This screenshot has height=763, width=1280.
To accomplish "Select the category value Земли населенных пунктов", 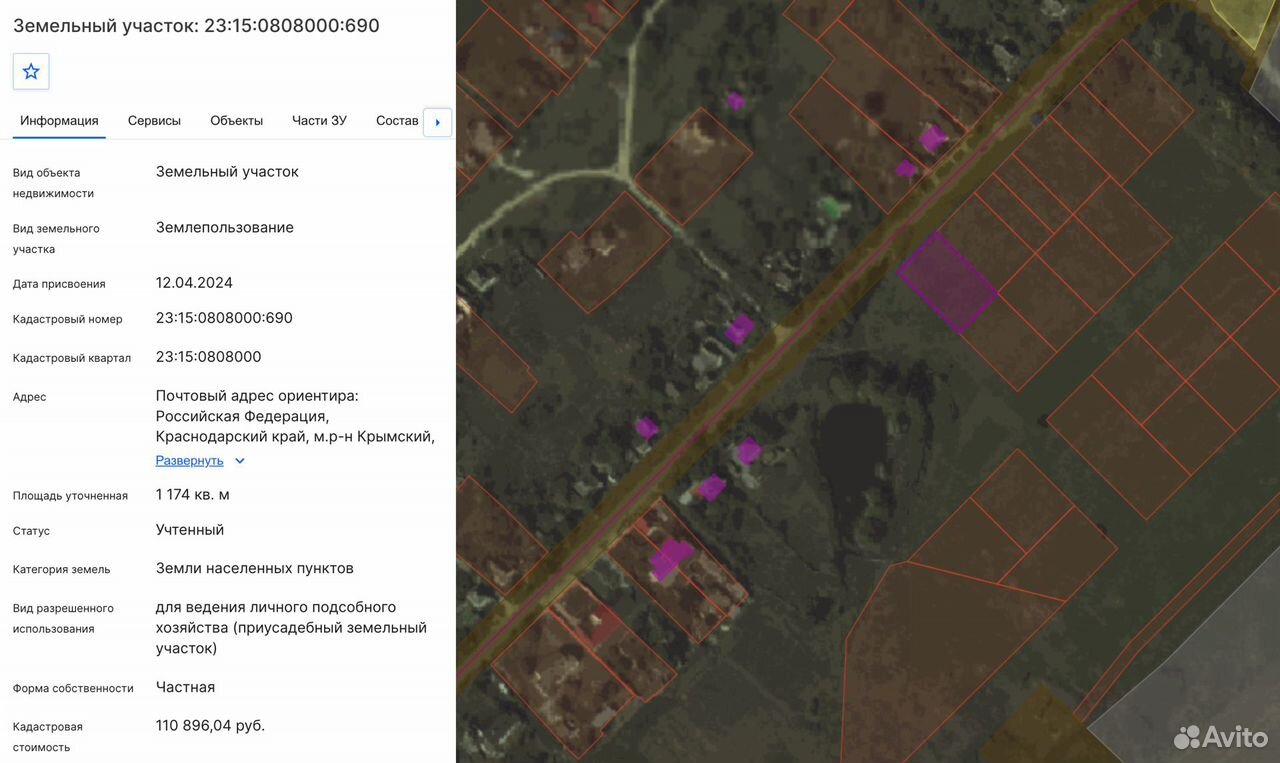I will pos(255,569).
